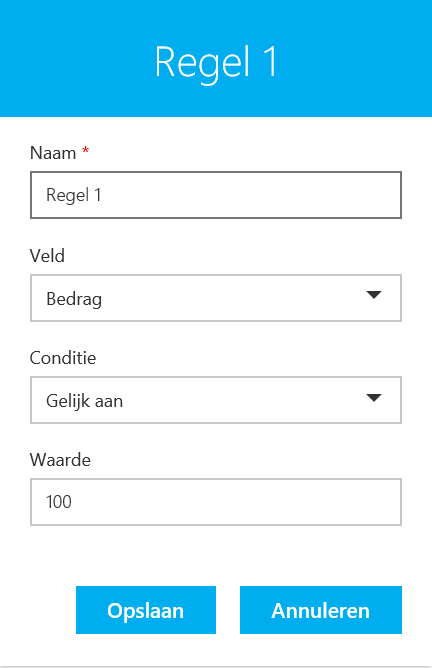
Task: Click the Gelijk aan selected value text
Action: (84, 401)
